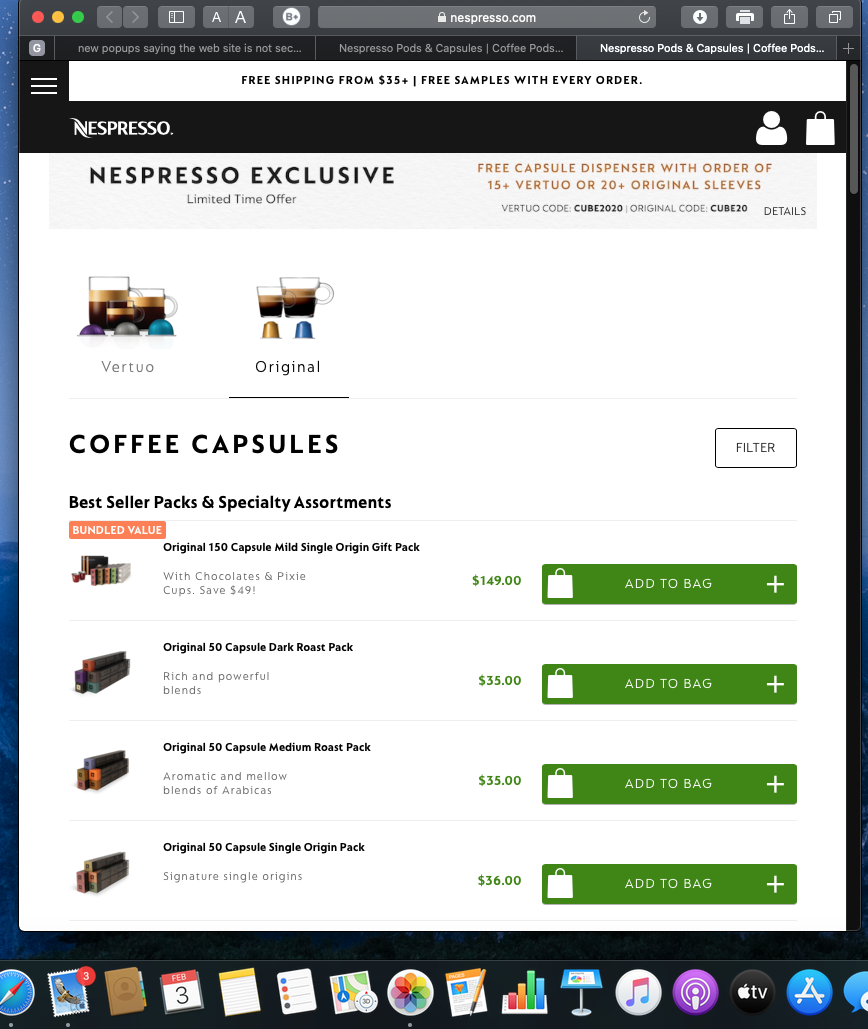868x1029 pixels.
Task: Open Safari's downloads icon
Action: click(699, 17)
